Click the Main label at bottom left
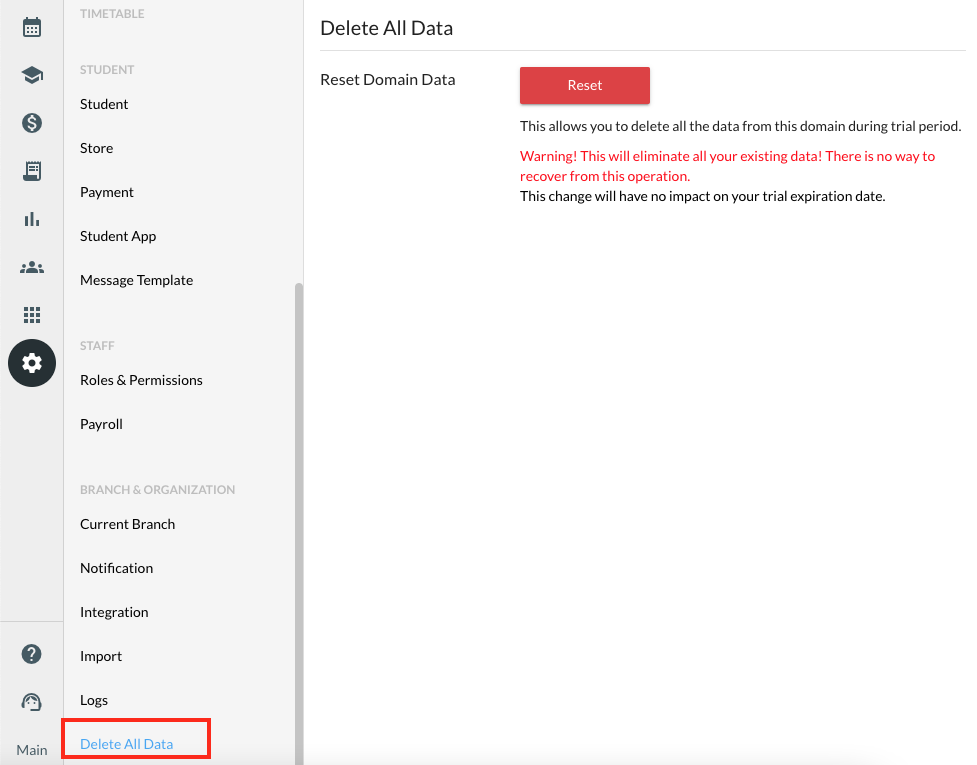 coord(32,750)
